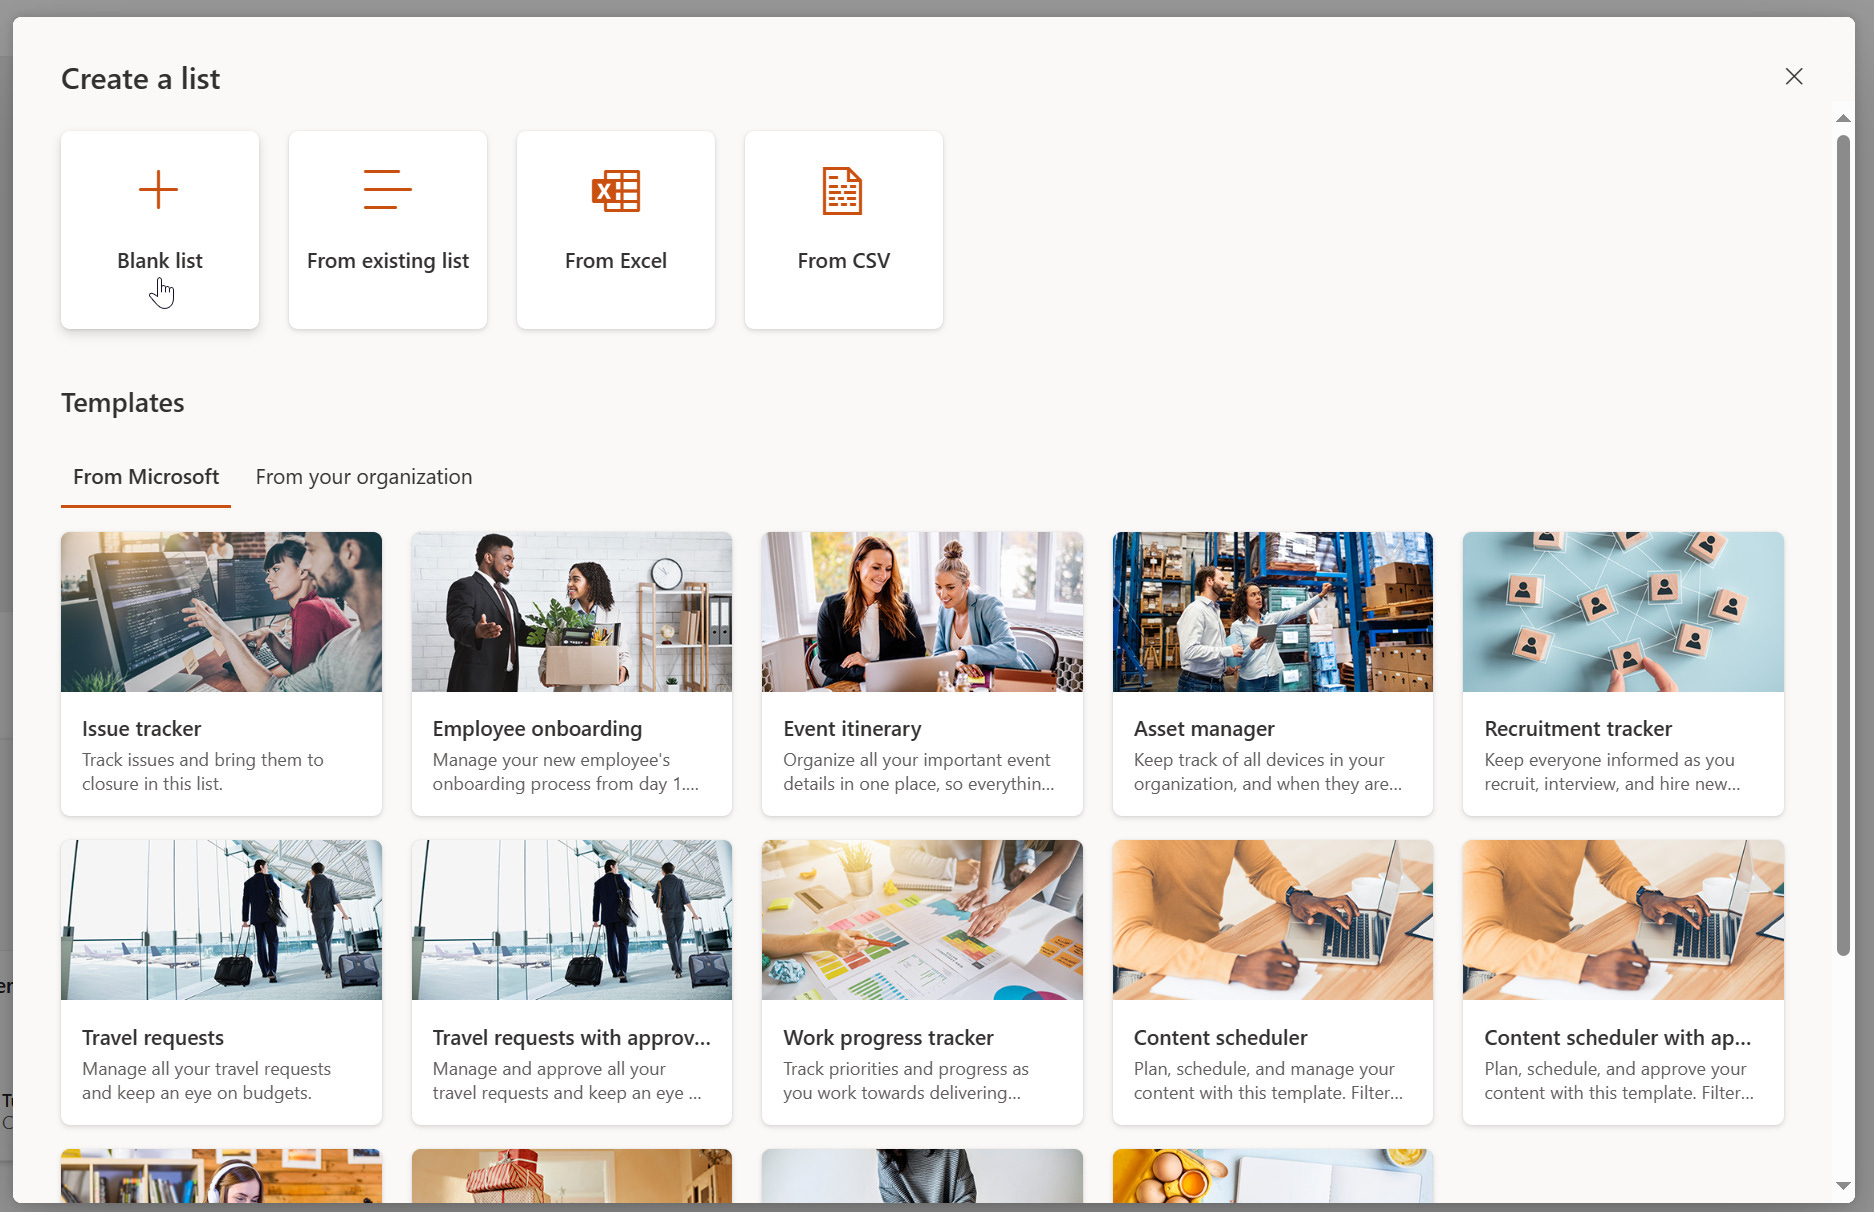
Task: Click the vertical scrollbar thumb
Action: click(x=1843, y=545)
